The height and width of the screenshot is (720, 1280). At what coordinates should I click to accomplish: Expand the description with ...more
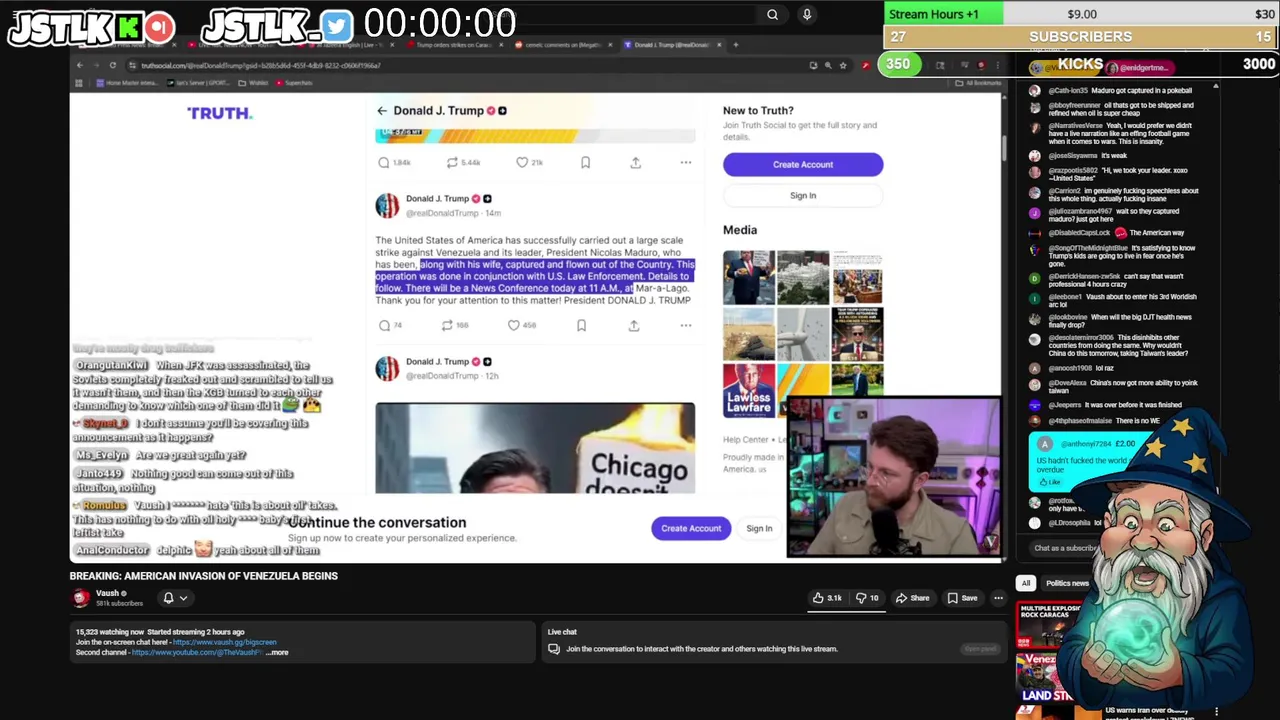tap(277, 652)
